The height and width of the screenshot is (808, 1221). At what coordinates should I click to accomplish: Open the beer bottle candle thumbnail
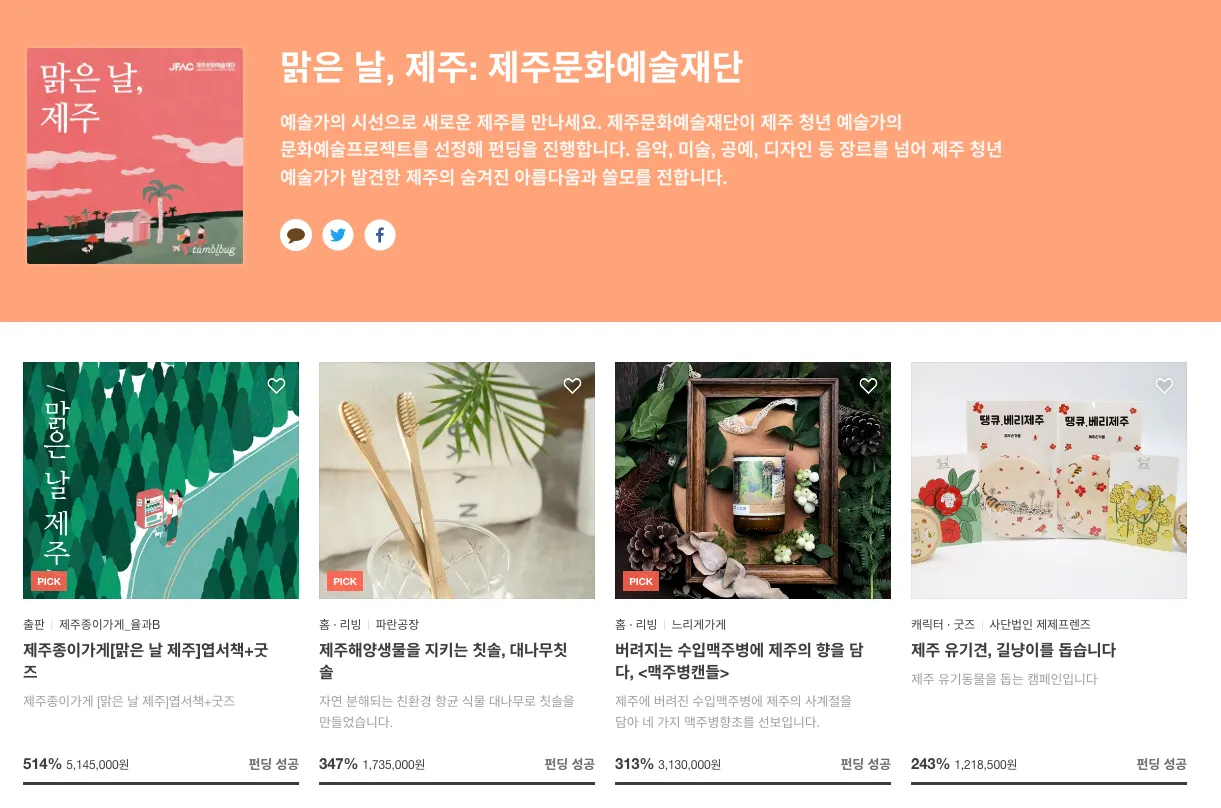point(753,480)
